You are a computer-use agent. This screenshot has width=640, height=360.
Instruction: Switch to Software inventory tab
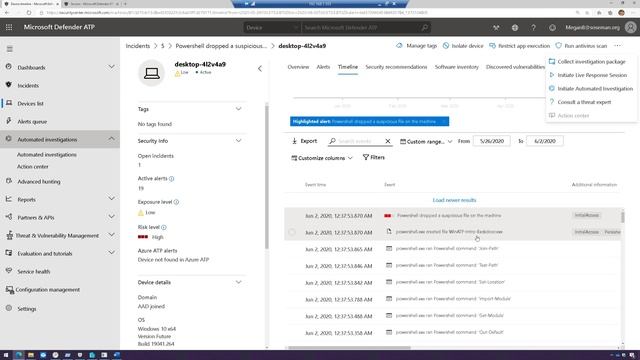(x=456, y=67)
